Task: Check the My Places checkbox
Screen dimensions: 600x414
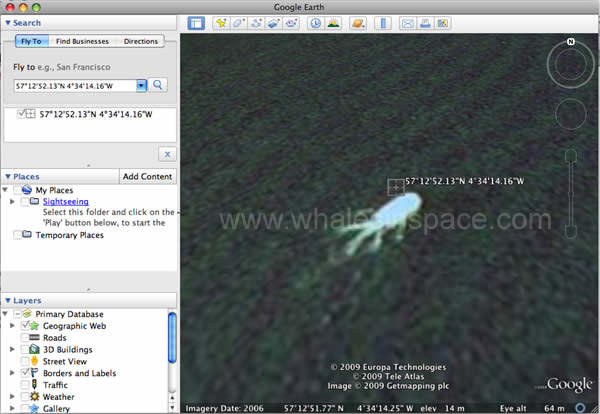Action: (x=17, y=190)
